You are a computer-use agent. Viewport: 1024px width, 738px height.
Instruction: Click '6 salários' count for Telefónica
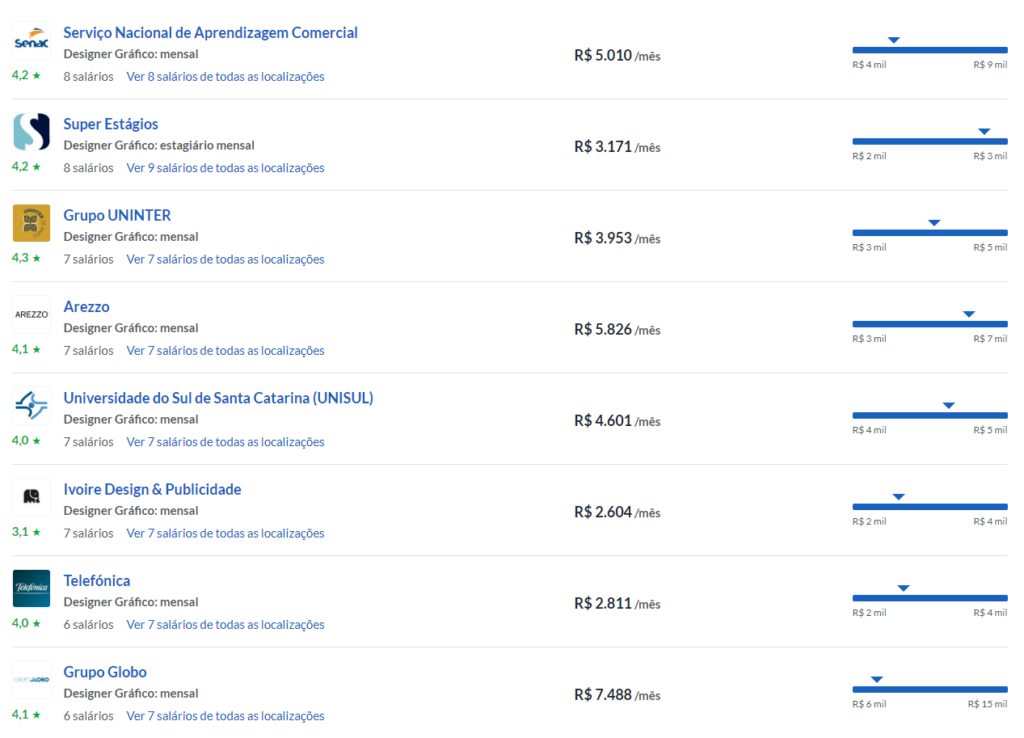coord(88,625)
